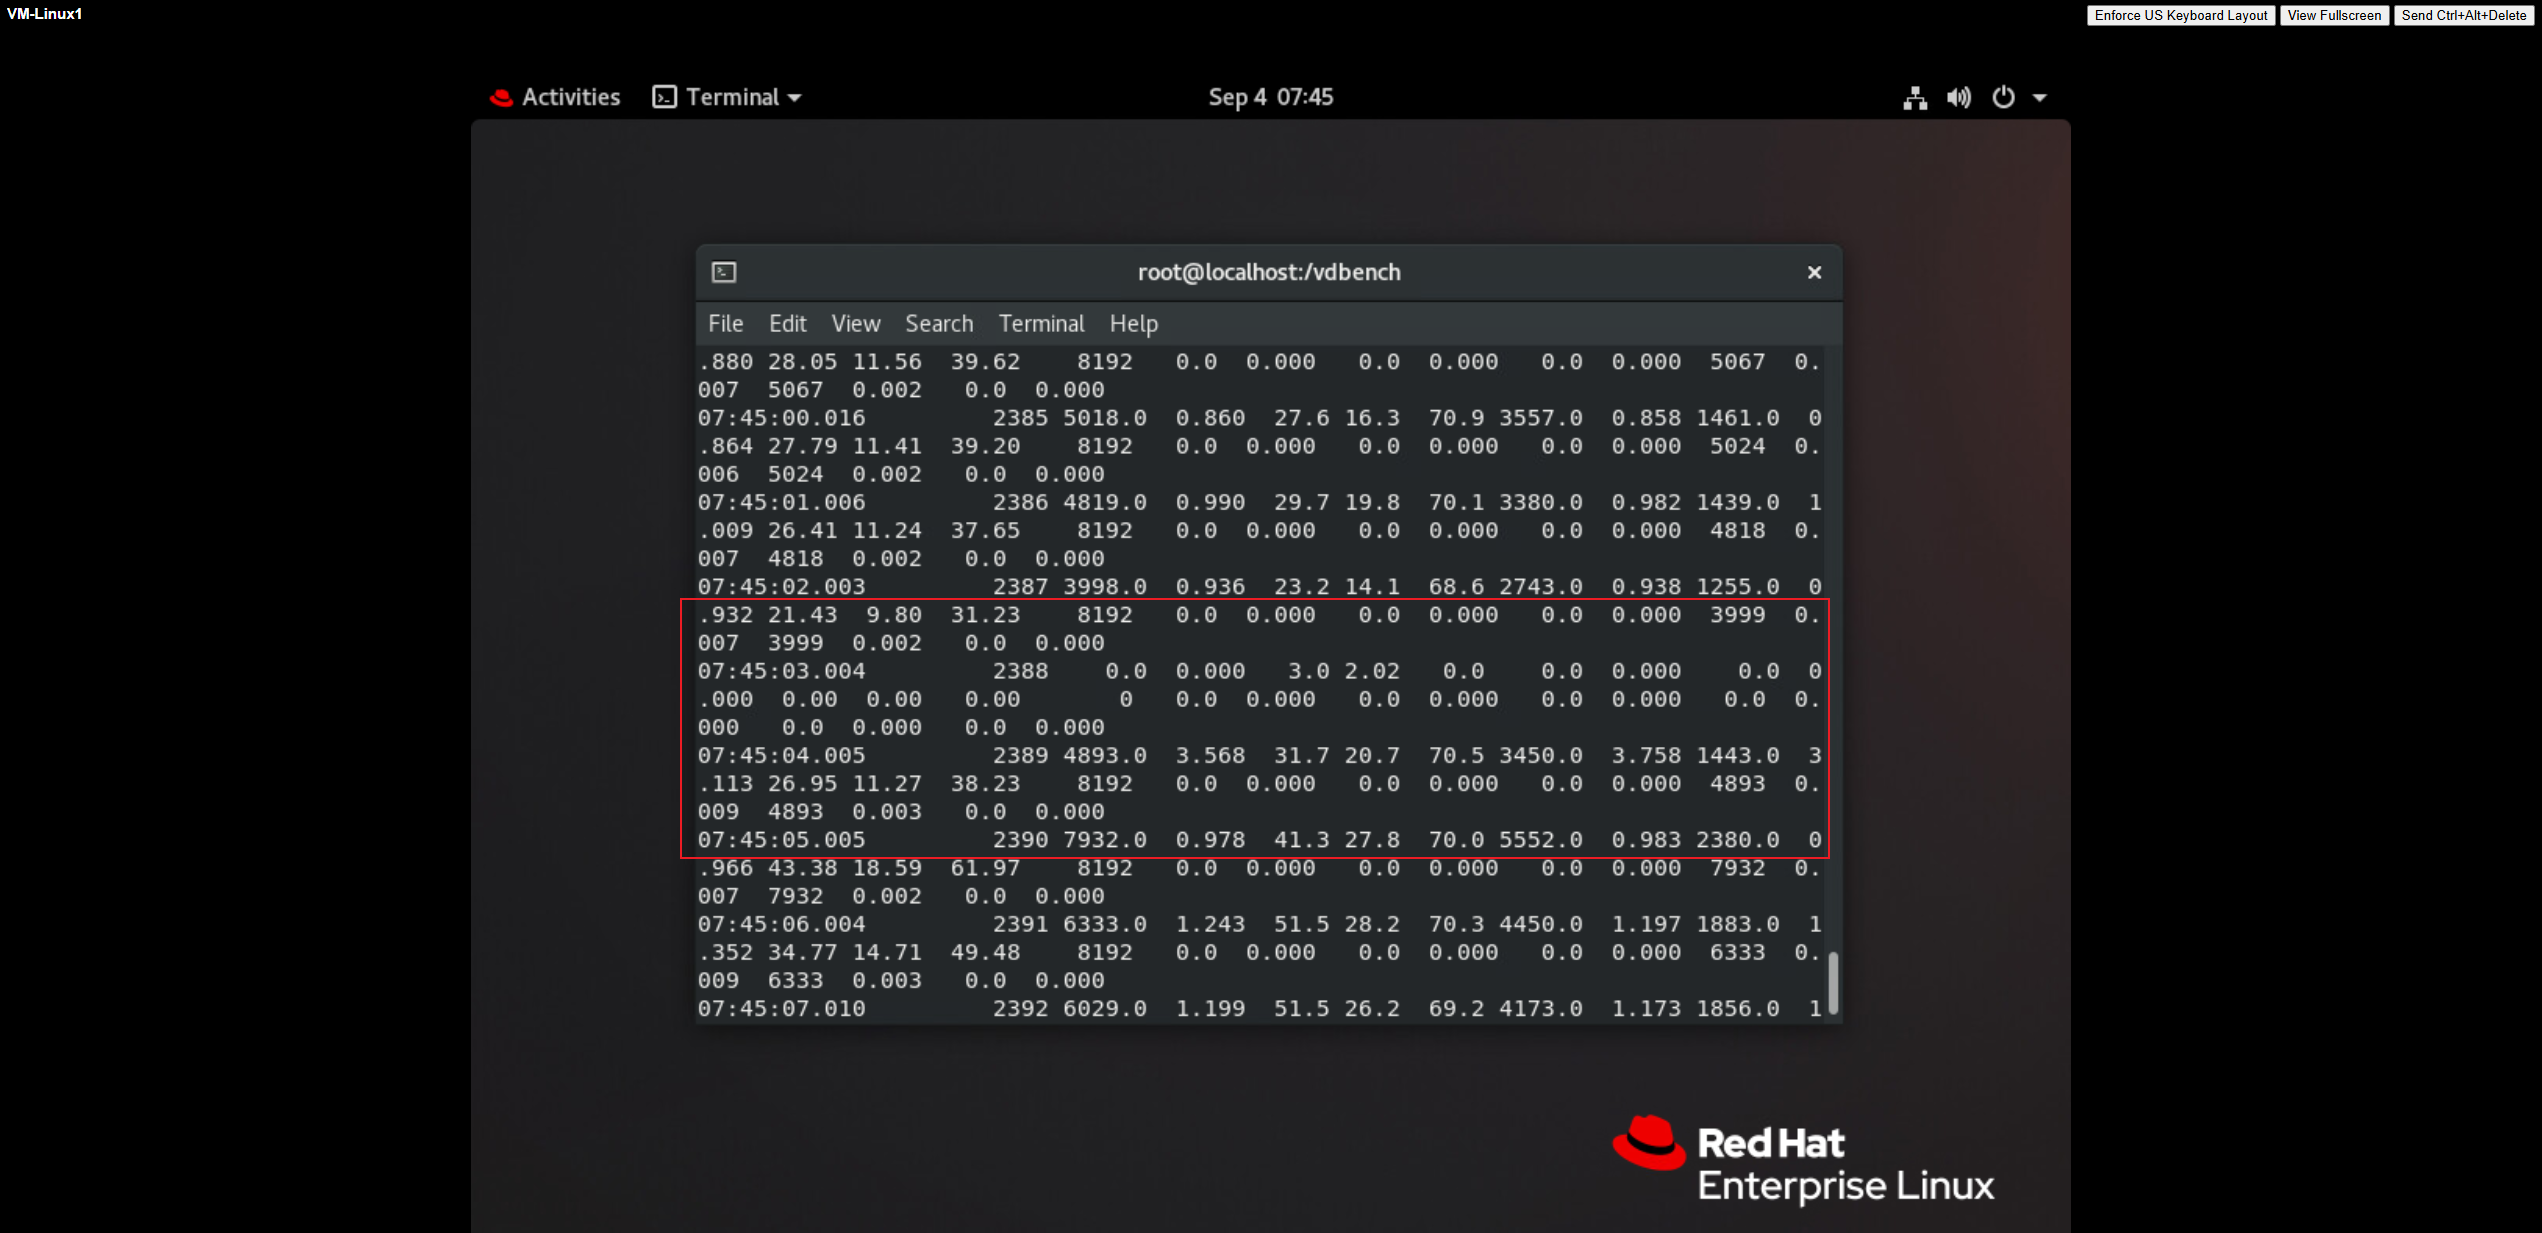This screenshot has height=1233, width=2542.
Task: Click the Send Ctrl+Alt+Delete button
Action: [x=2463, y=15]
